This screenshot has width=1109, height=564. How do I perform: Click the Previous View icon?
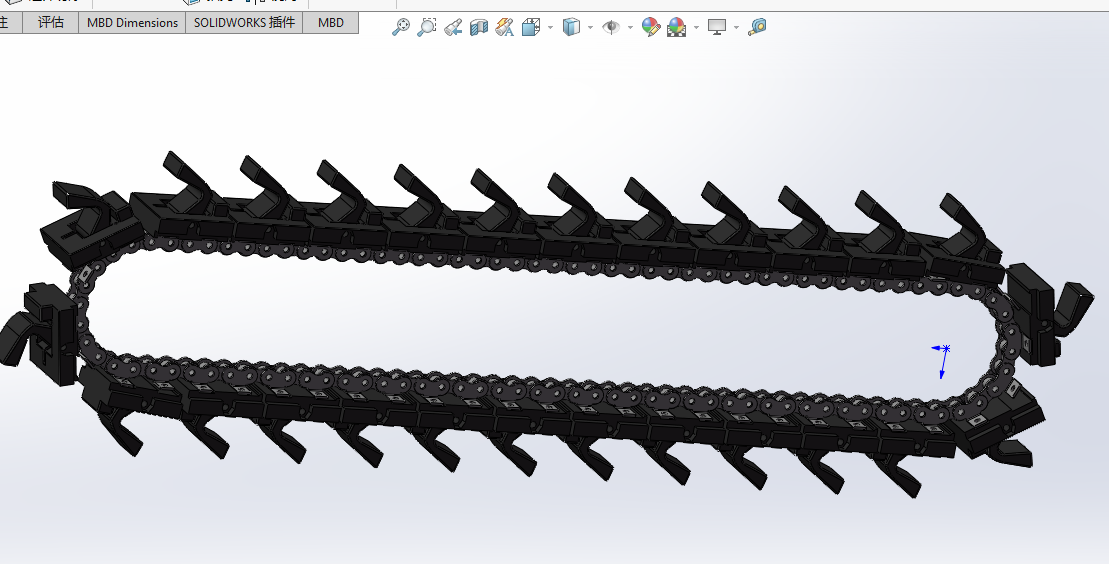click(453, 28)
